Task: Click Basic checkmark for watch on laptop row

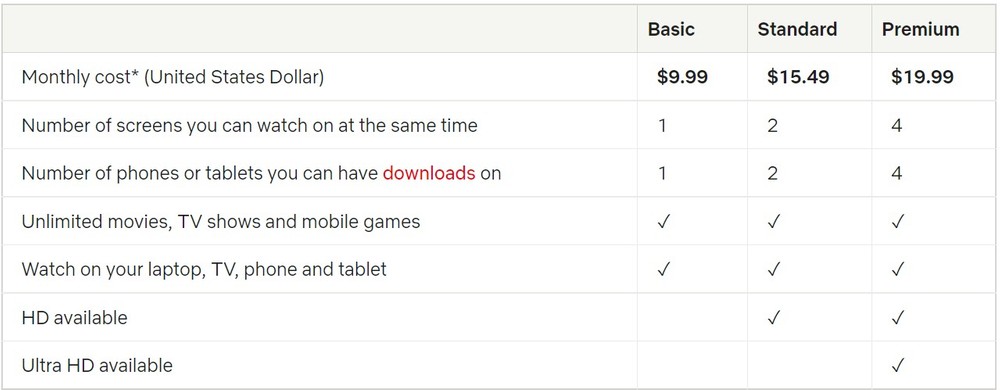Action: pos(663,270)
